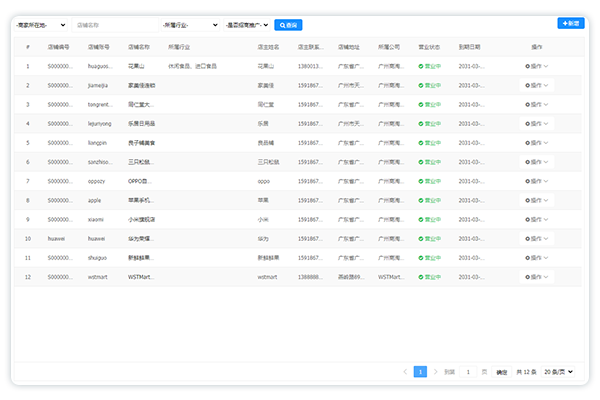Open the 所属行业 industry dropdown
Image resolution: width=600 pixels, height=400 pixels.
pyautogui.click(x=189, y=24)
